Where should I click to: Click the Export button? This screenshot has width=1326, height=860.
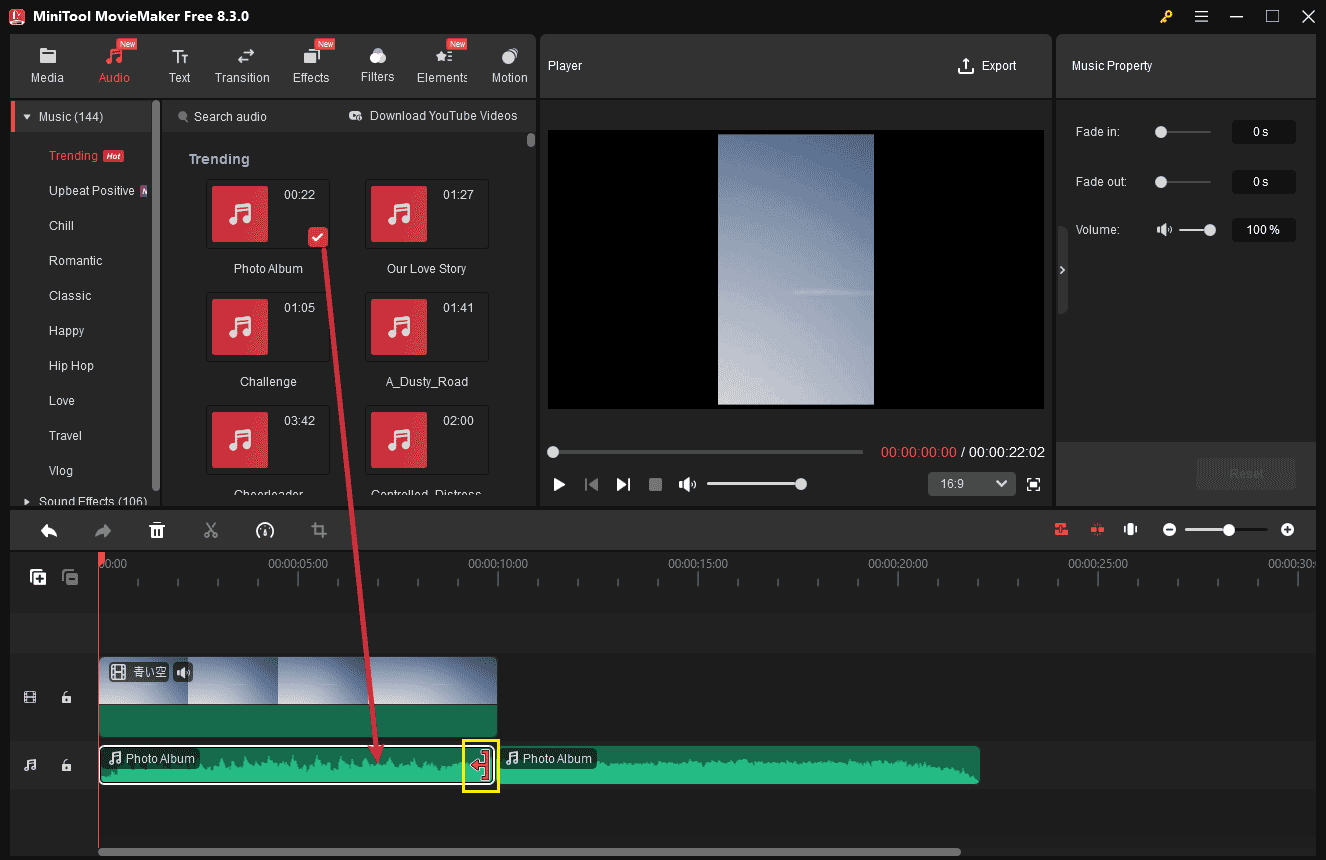point(987,66)
